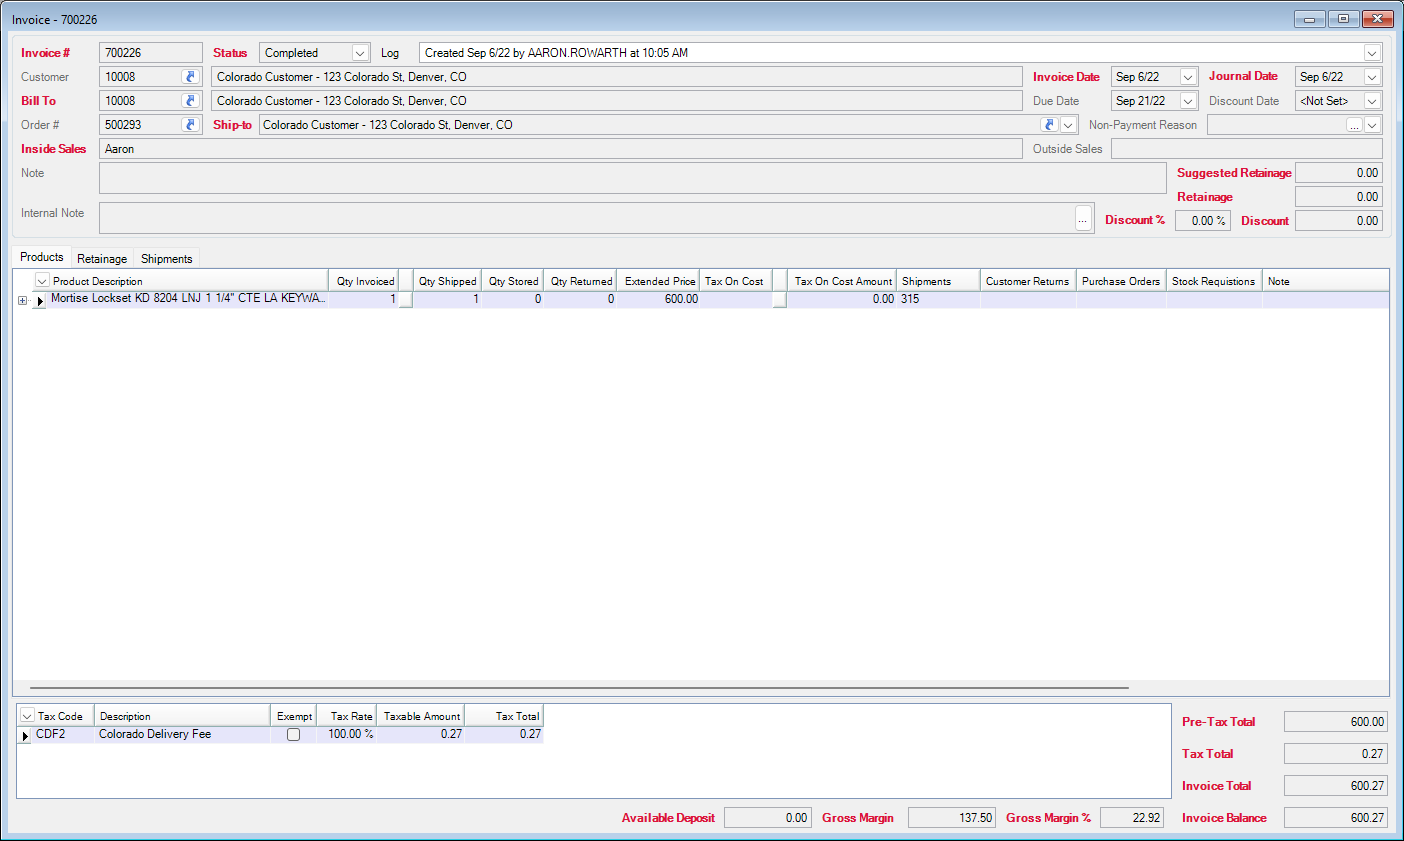Click the Invoice # field 700226
The height and width of the screenshot is (841, 1404).
click(x=151, y=53)
